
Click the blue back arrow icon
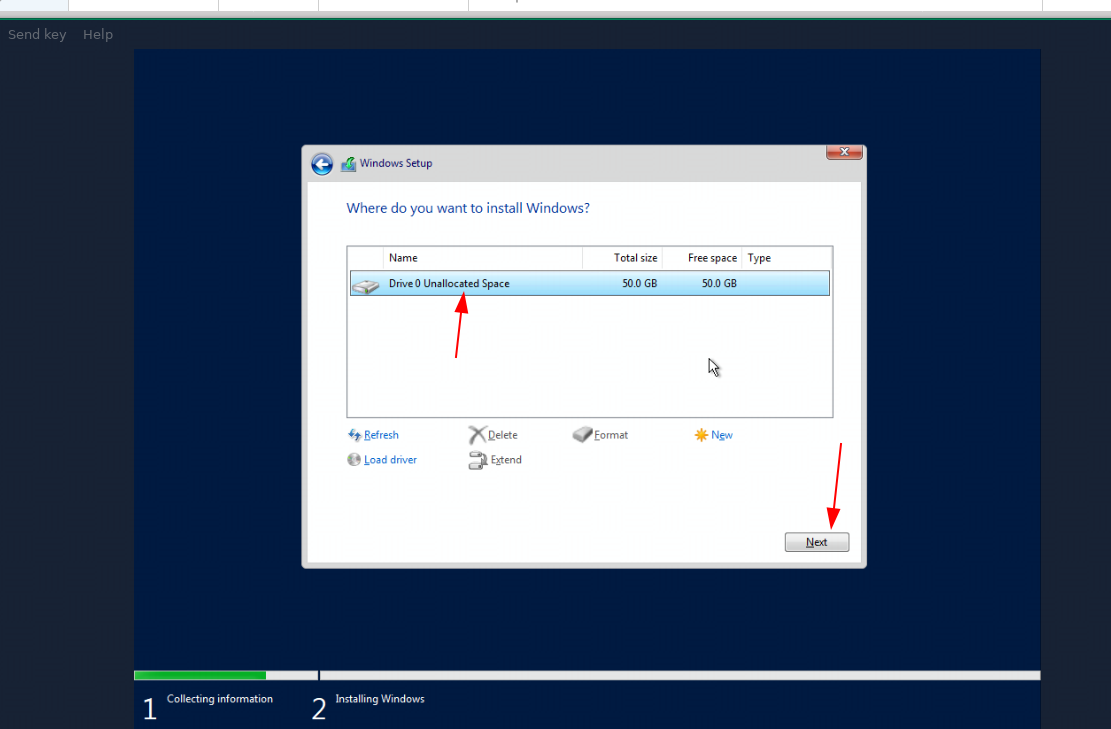(322, 164)
